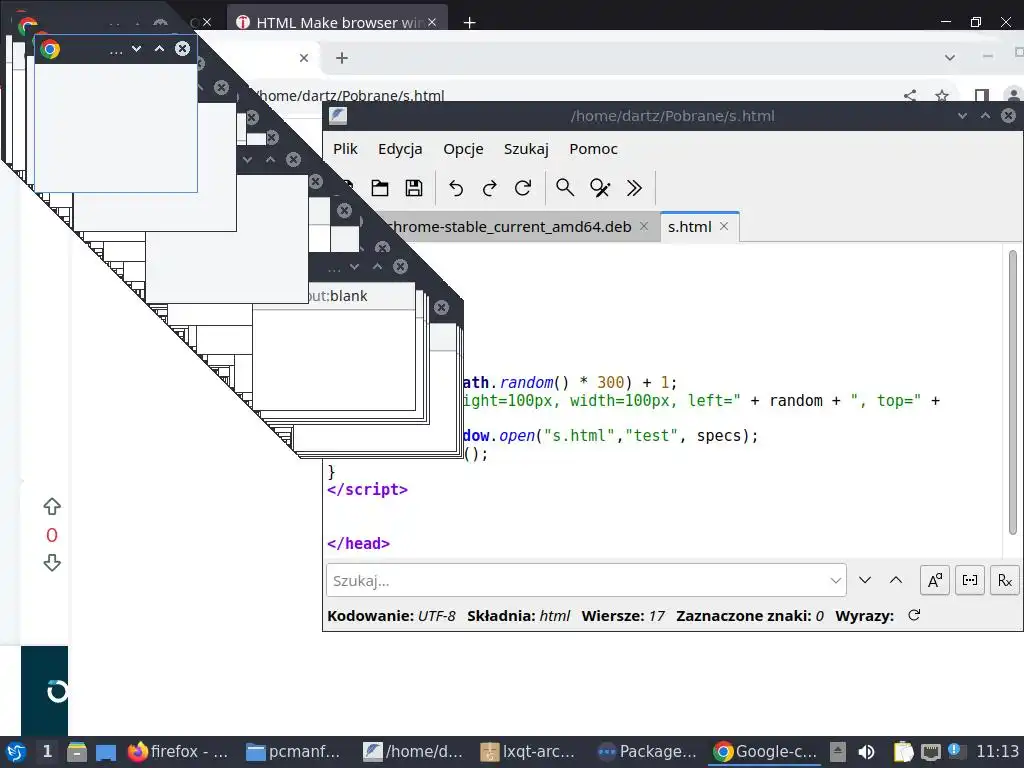The width and height of the screenshot is (1024, 768).
Task: Click the save floppy disk toolbar icon
Action: 414,188
